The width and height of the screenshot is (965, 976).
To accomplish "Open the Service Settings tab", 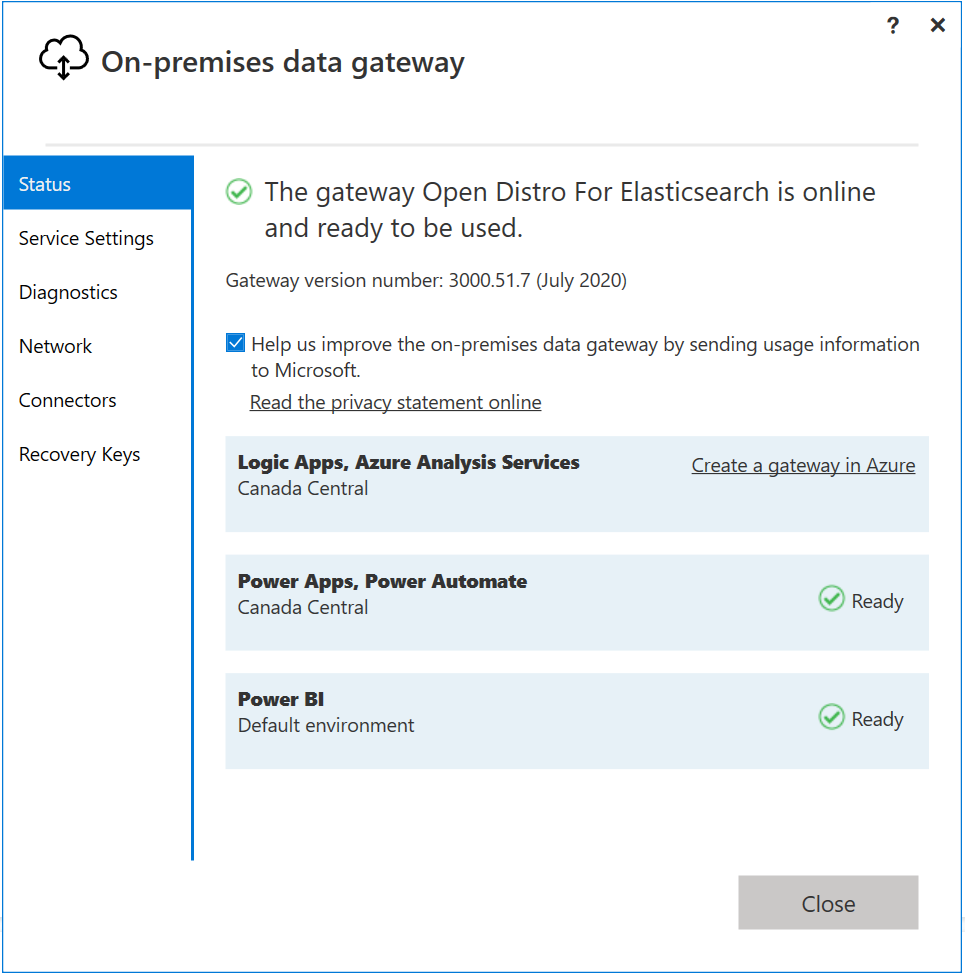I will [98, 238].
